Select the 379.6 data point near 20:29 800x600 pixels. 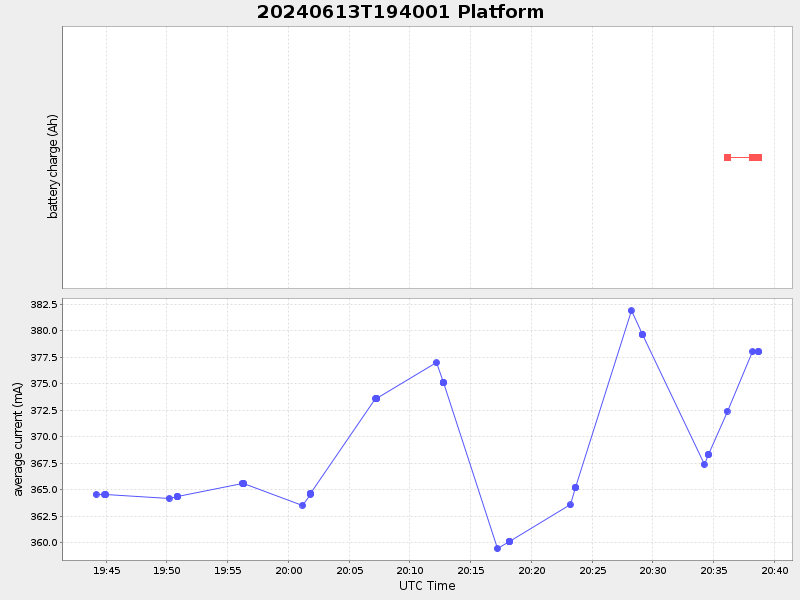coord(642,335)
